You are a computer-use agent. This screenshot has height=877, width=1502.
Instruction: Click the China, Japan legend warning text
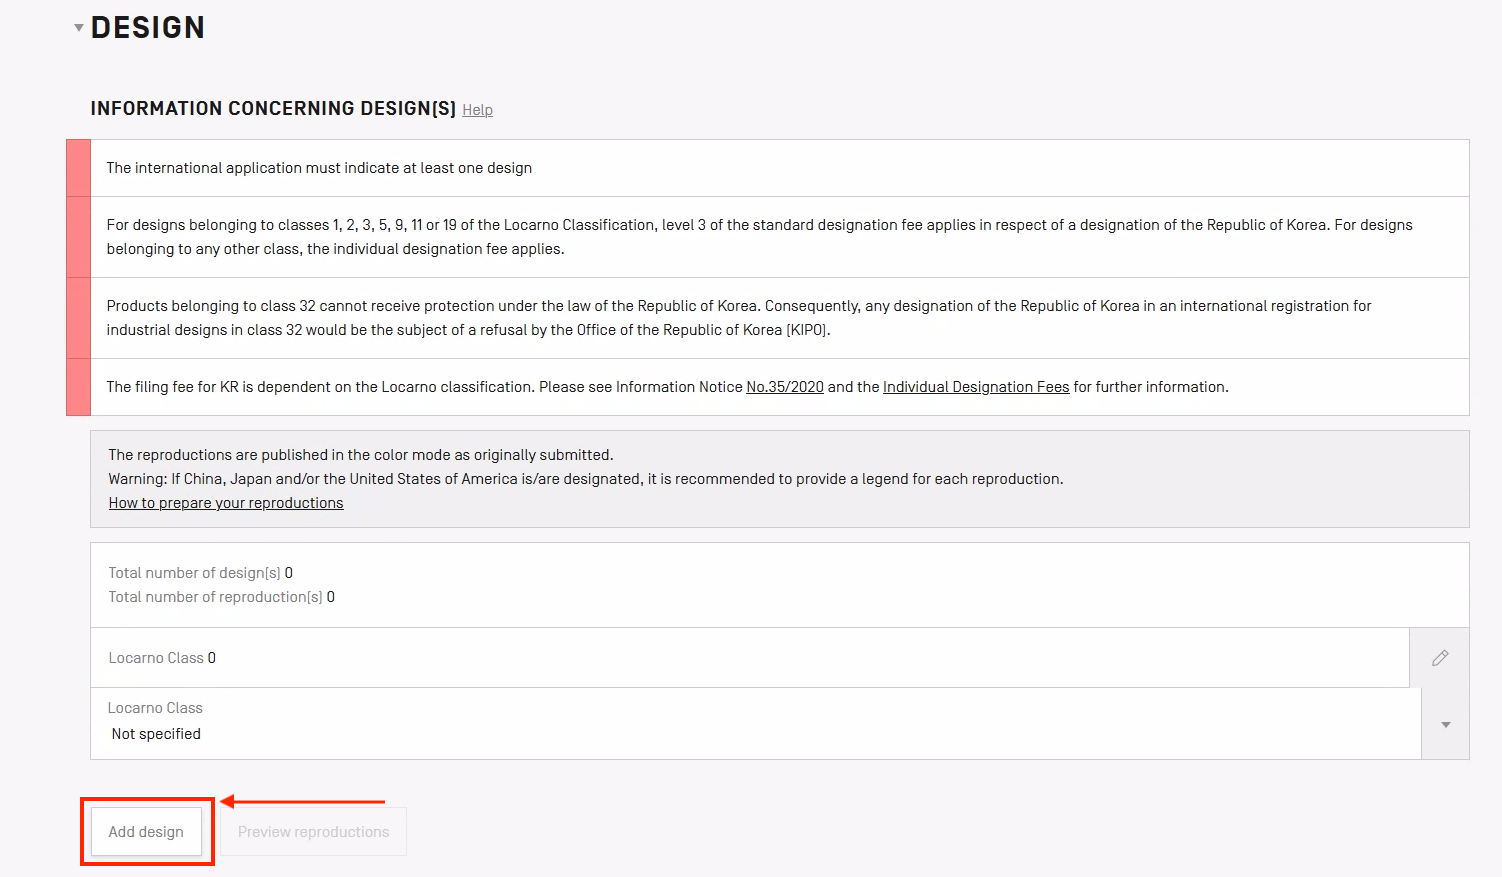point(585,479)
